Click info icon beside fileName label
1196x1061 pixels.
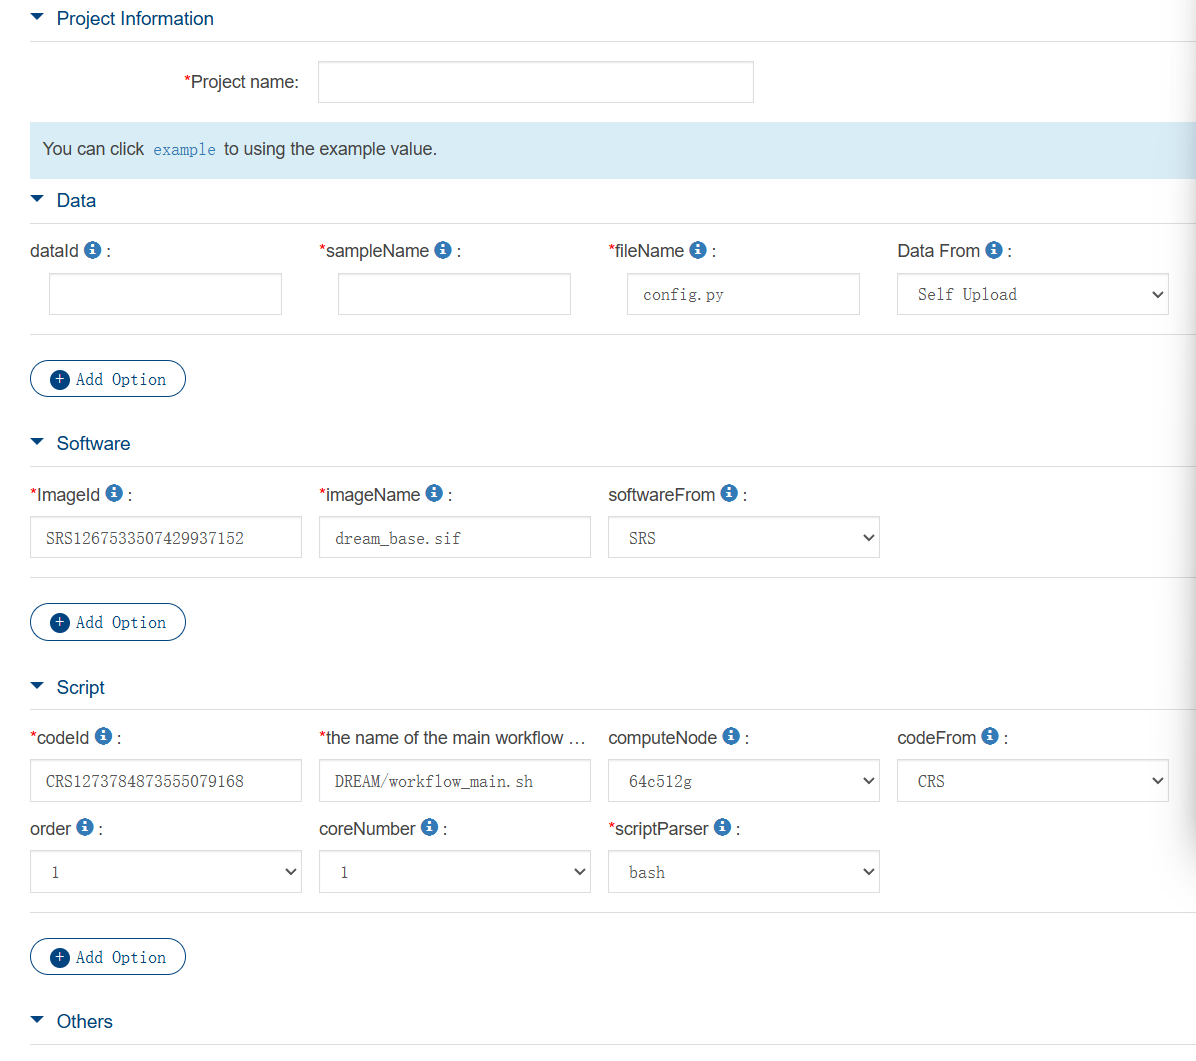pos(697,250)
